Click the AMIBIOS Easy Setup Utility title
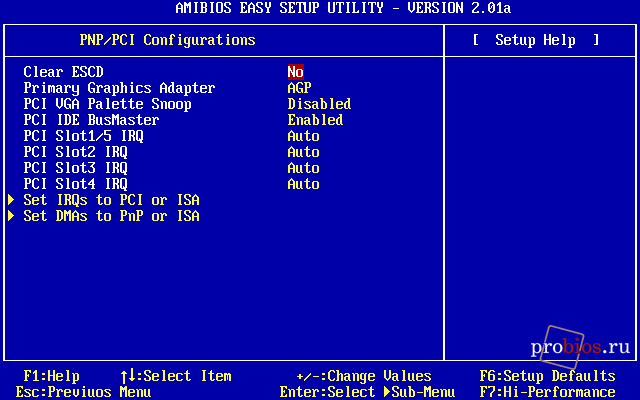This screenshot has height=400, width=640. [343, 8]
